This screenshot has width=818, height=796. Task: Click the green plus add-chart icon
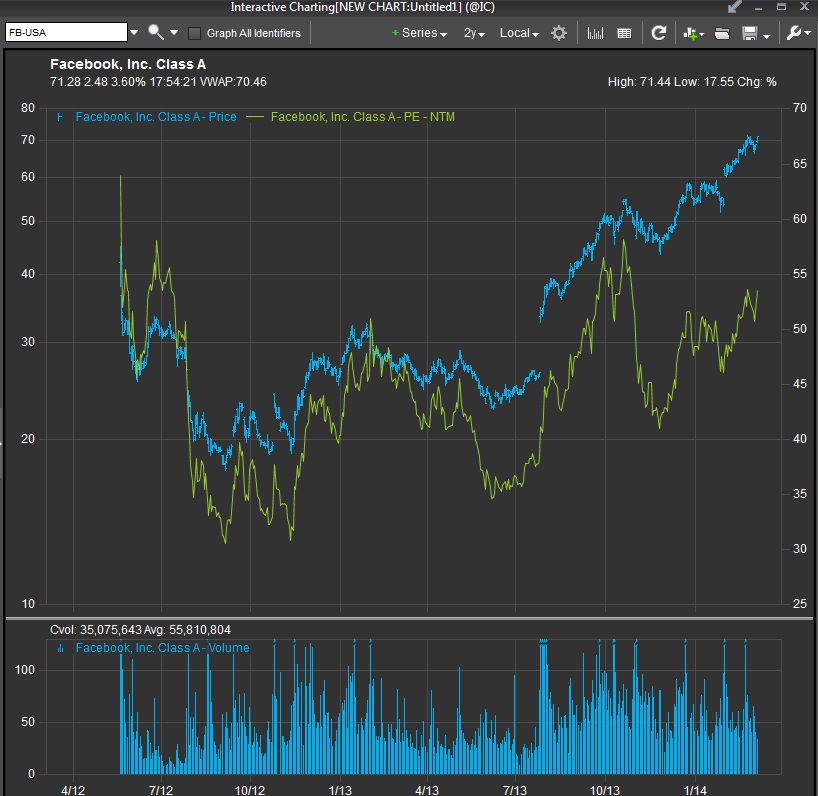point(690,33)
